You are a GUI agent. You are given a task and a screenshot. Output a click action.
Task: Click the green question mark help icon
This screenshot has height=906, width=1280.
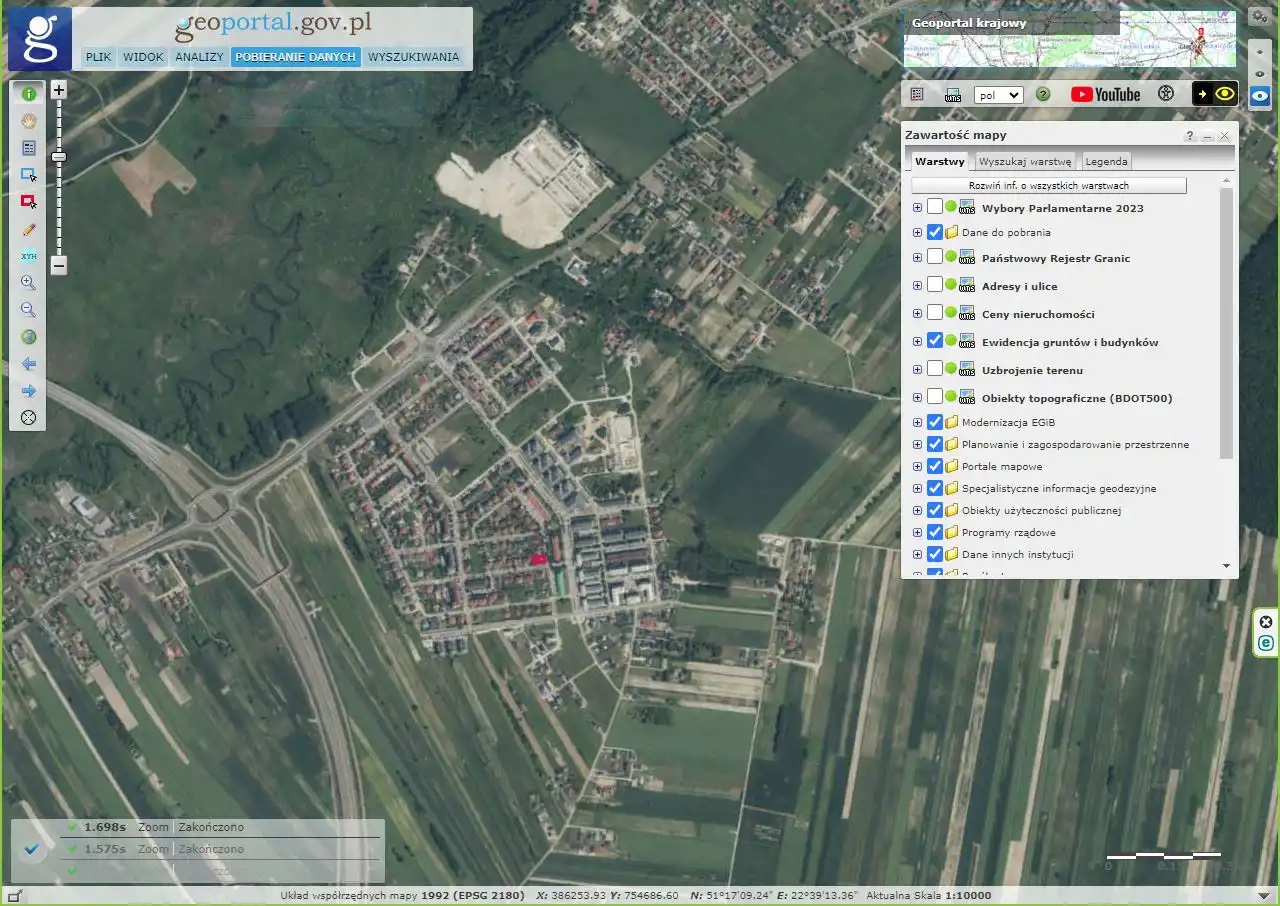point(1043,94)
